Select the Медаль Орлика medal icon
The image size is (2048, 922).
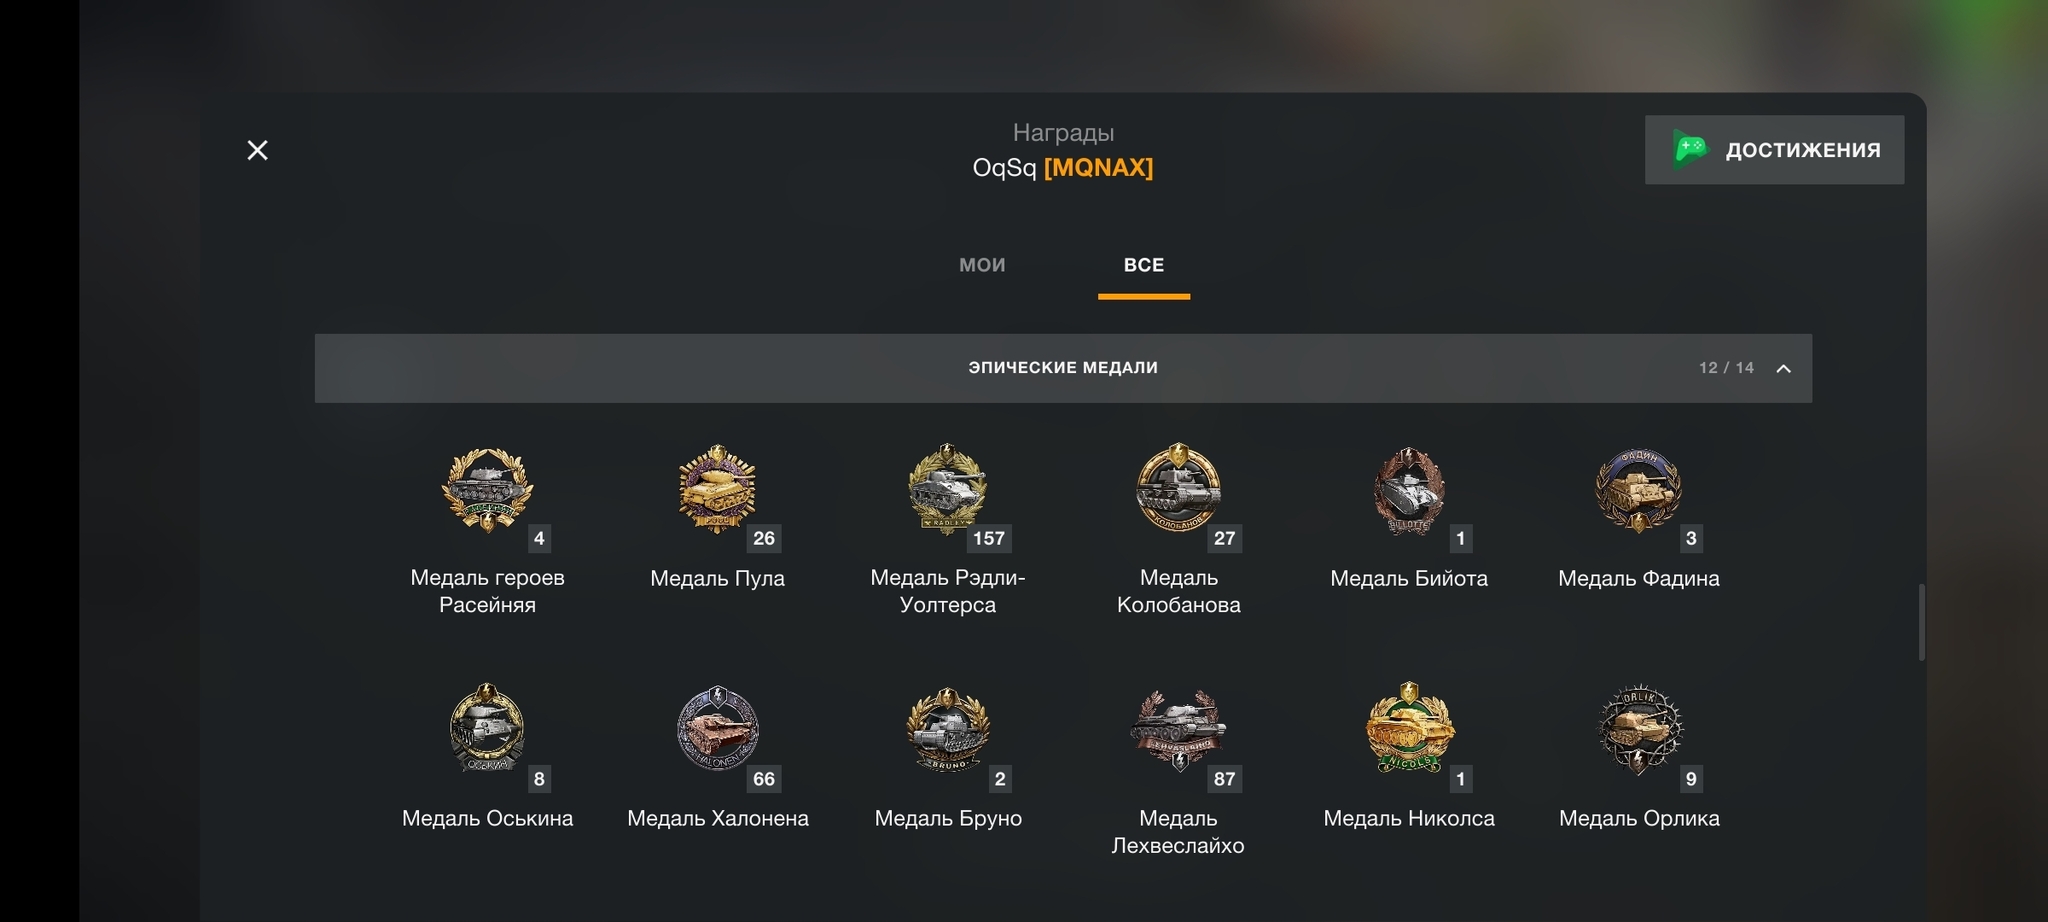pyautogui.click(x=1639, y=730)
